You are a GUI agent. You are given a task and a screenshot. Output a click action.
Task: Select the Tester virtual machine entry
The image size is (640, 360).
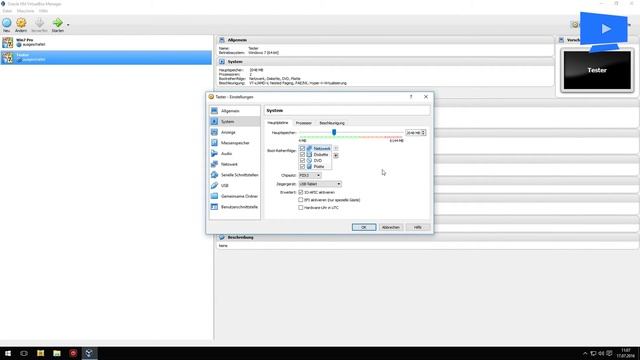point(106,58)
